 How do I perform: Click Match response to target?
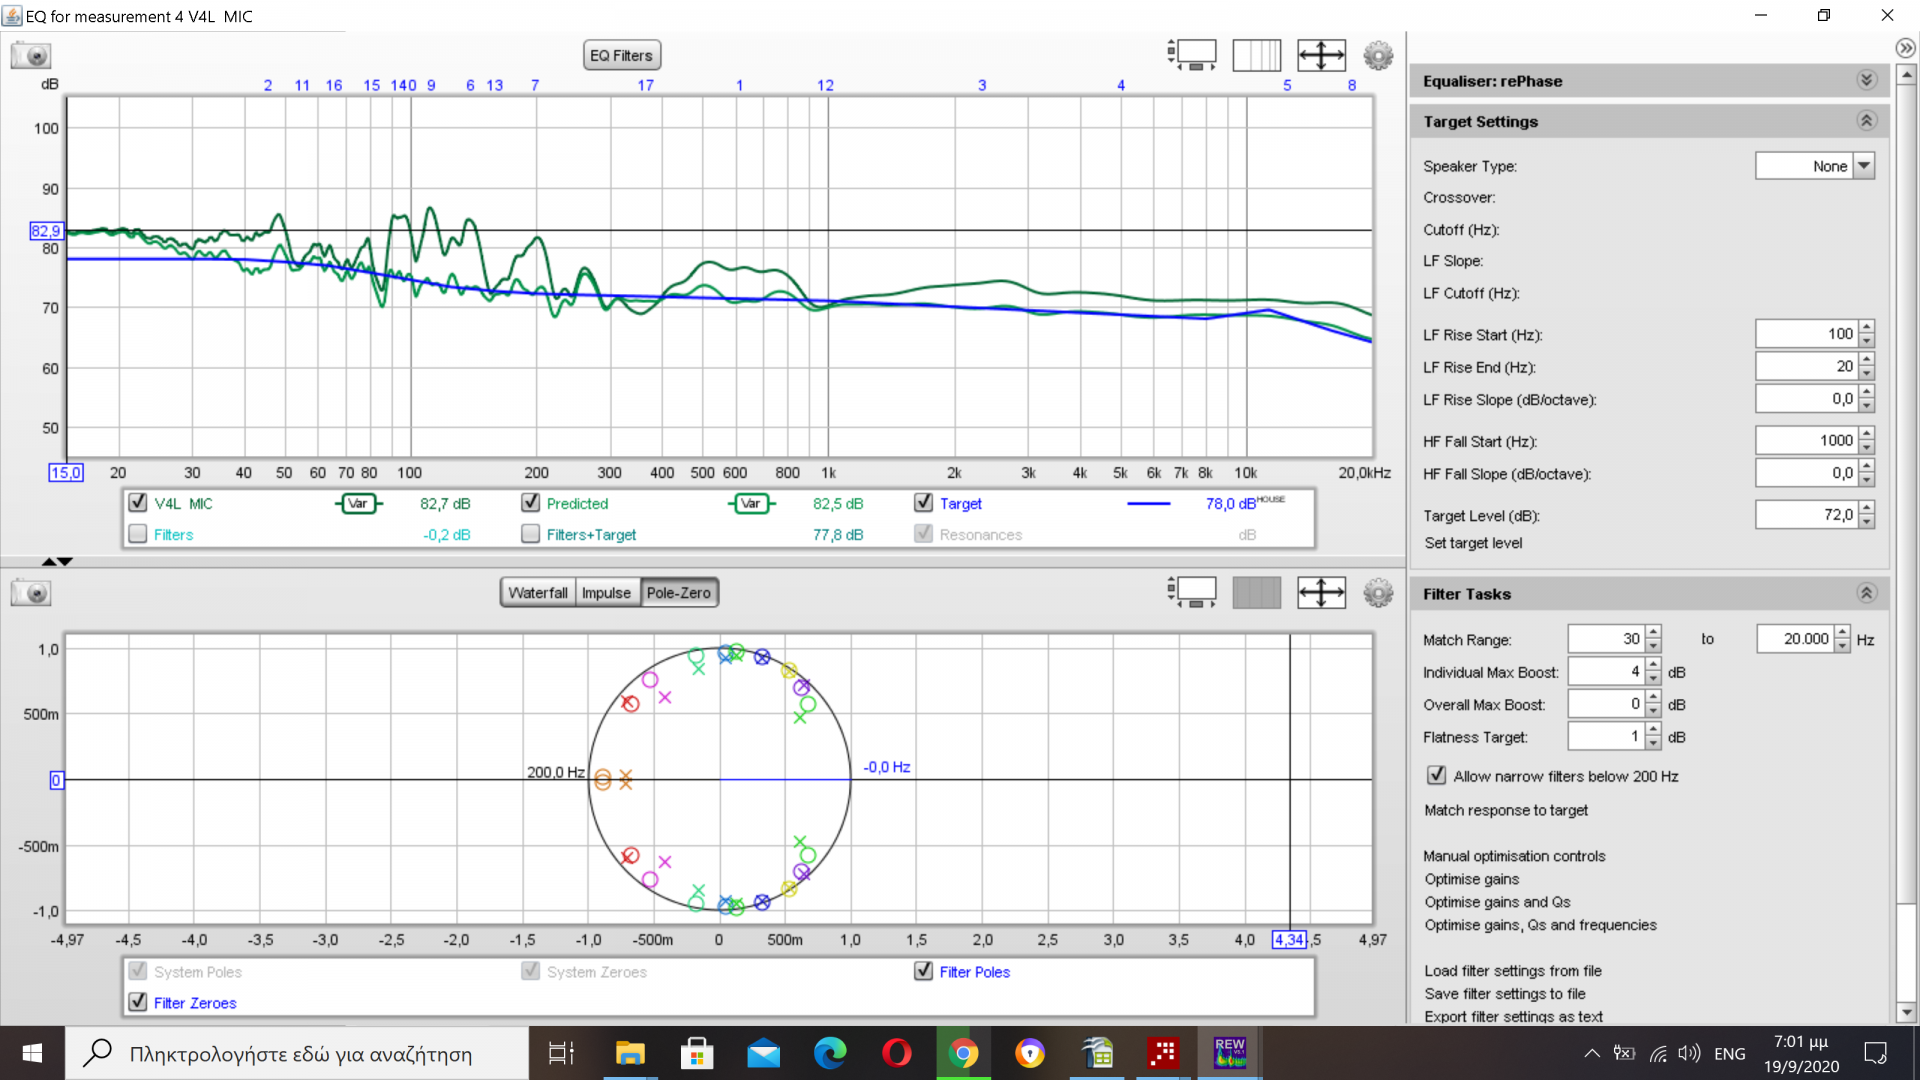1505,810
